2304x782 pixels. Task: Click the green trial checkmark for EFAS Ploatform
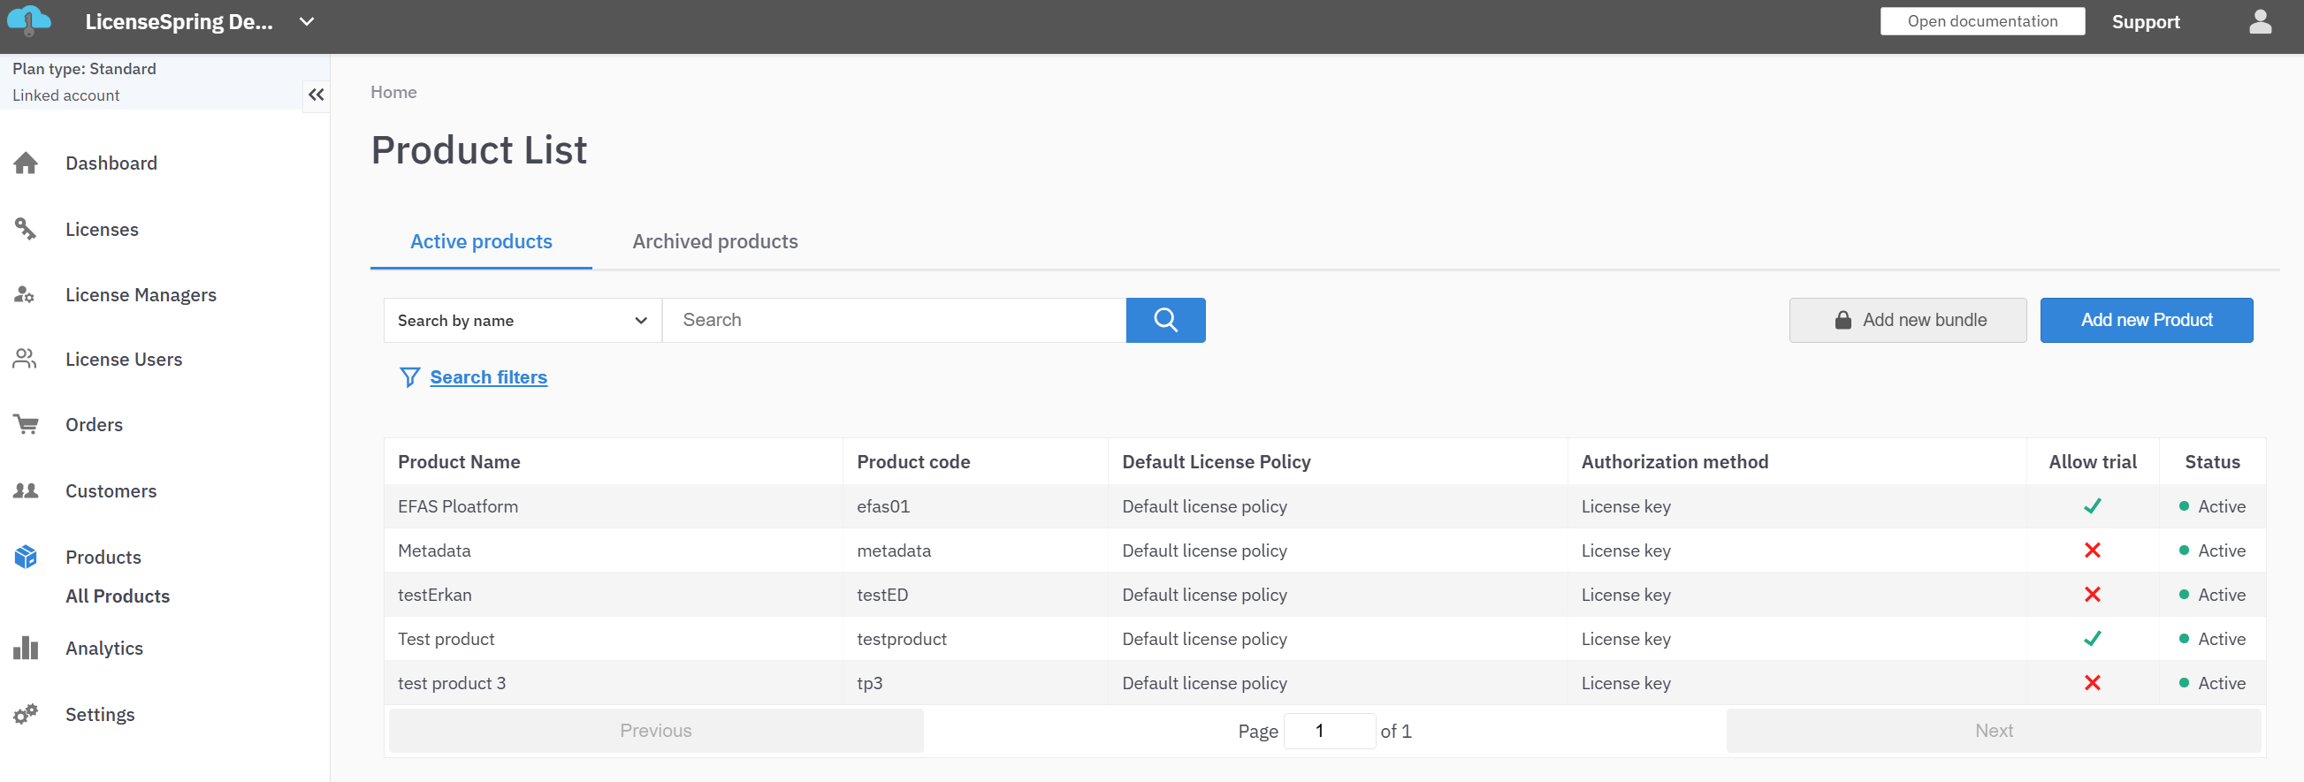pyautogui.click(x=2092, y=506)
